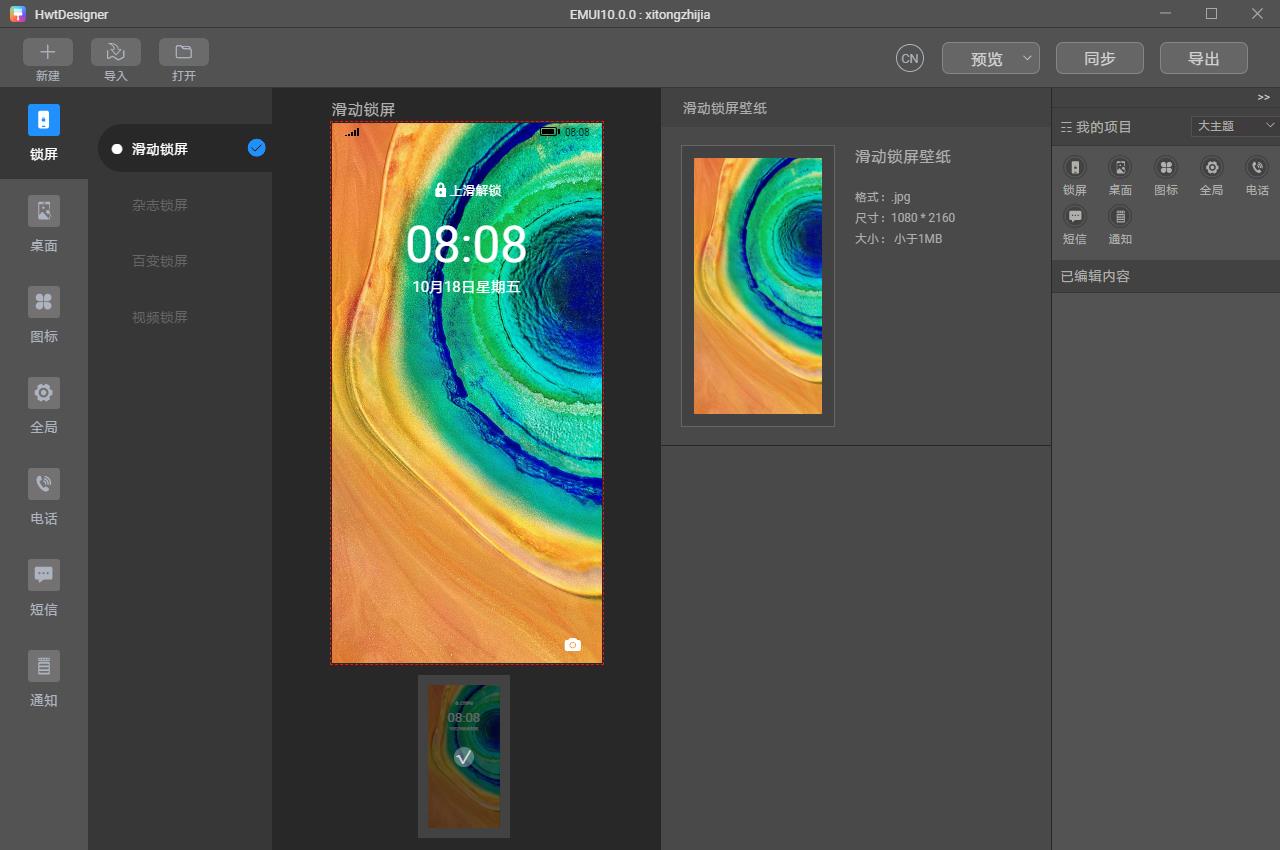Click the 同步 button
The width and height of the screenshot is (1280, 850).
point(1099,58)
